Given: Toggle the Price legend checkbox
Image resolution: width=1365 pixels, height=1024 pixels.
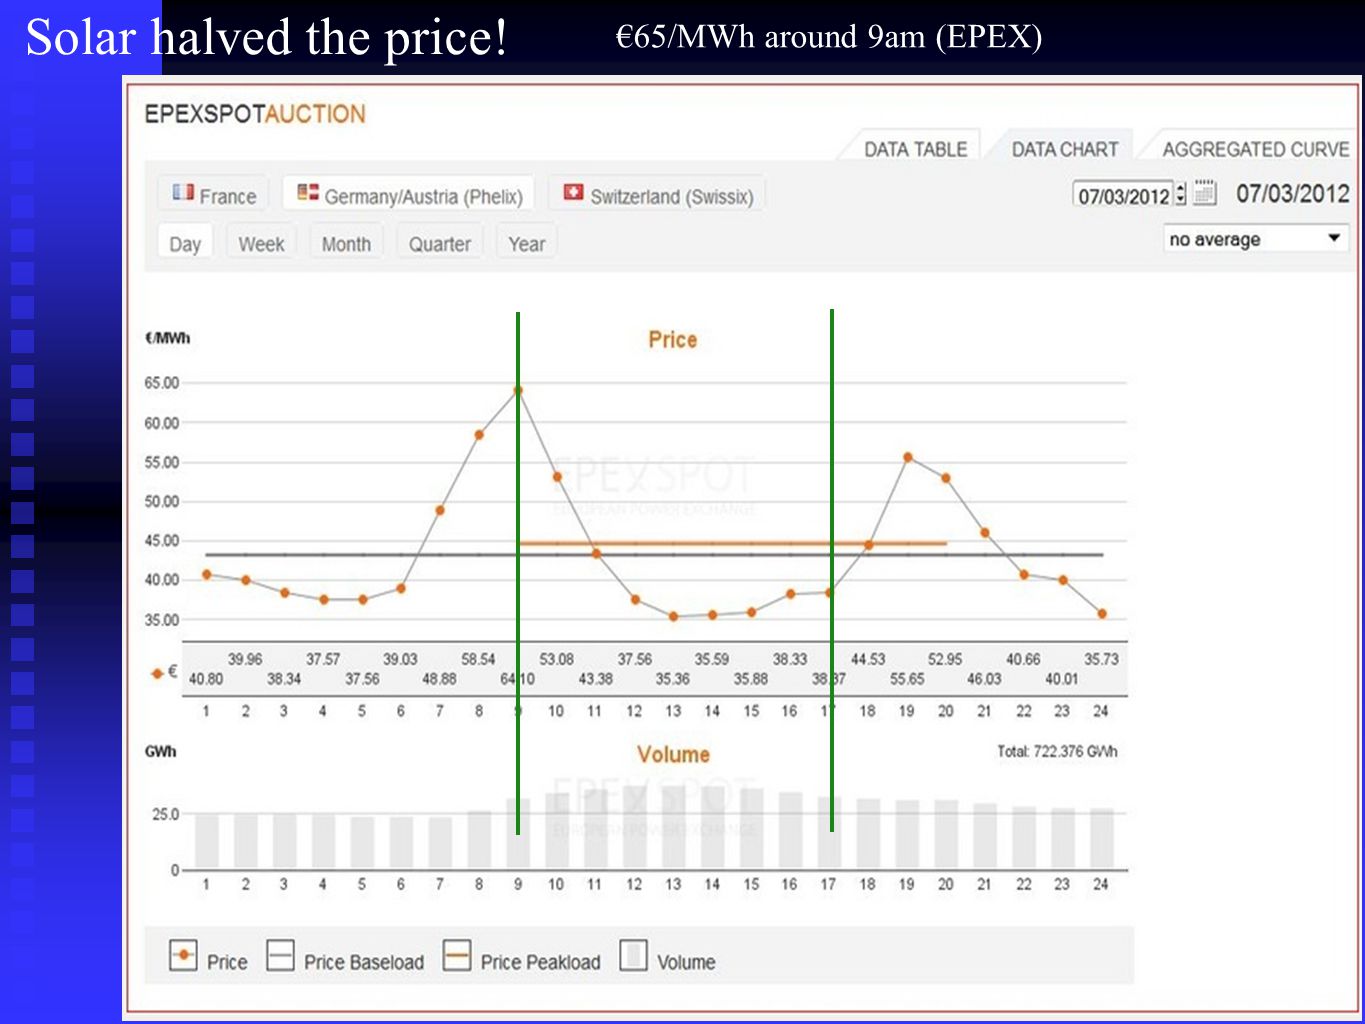Looking at the screenshot, I should coord(183,955).
